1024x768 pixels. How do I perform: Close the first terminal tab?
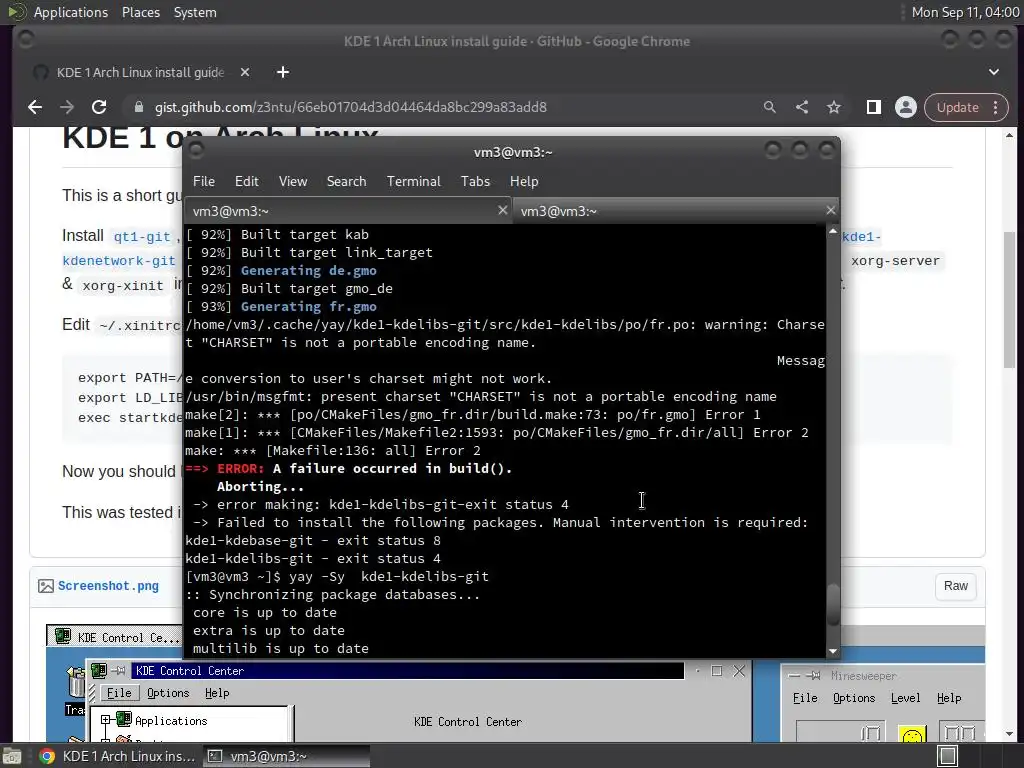click(x=502, y=210)
